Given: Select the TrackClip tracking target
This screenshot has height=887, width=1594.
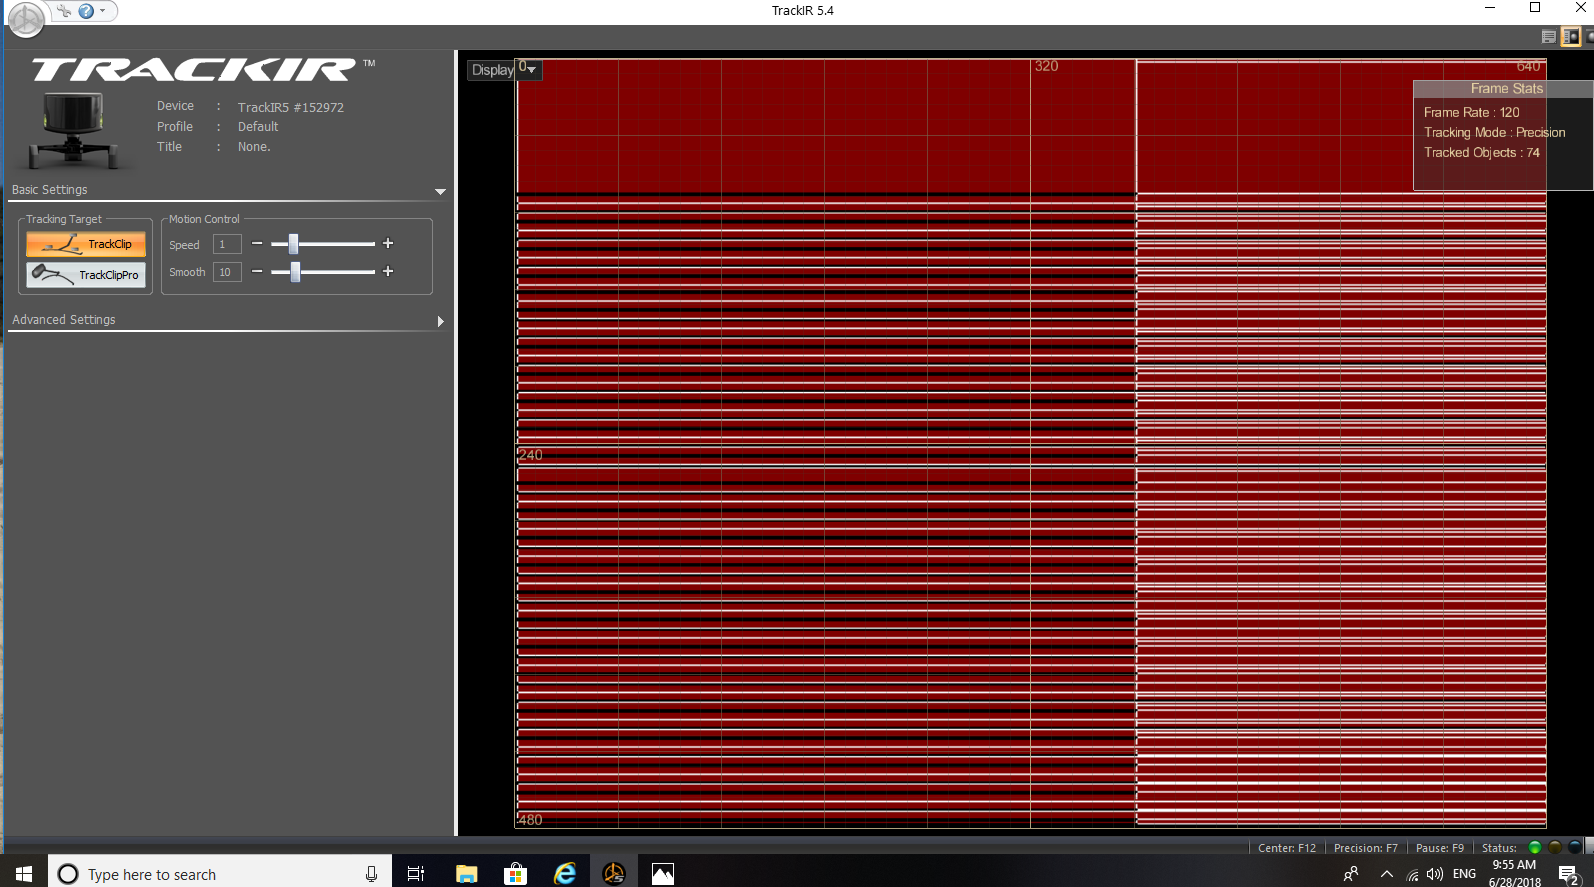Looking at the screenshot, I should [86, 244].
